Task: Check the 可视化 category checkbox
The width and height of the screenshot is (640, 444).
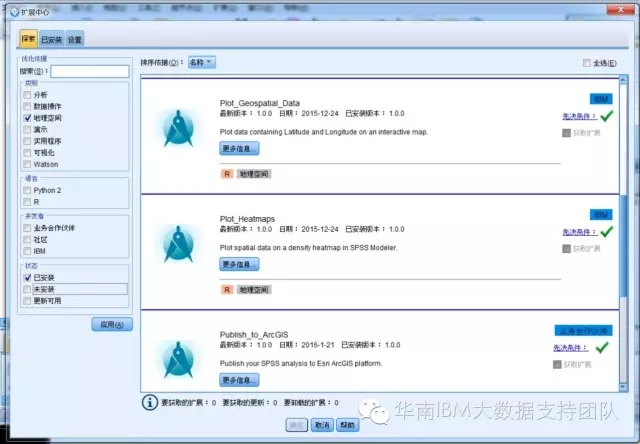Action: pyautogui.click(x=27, y=153)
